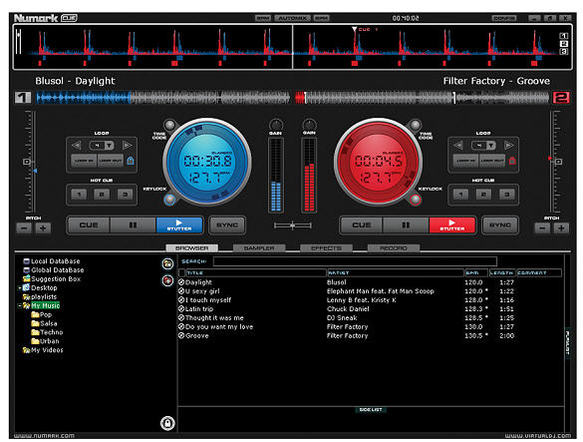583x442 pixels.
Task: Increase pitch with plus on right deck
Action: [561, 228]
